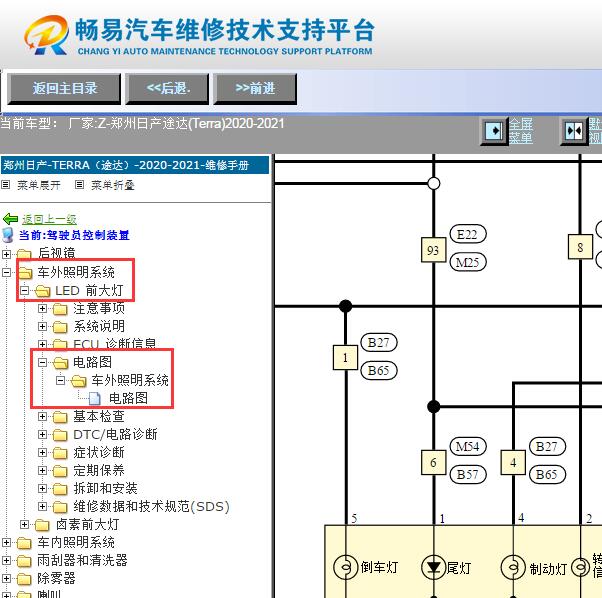Viewport: 602px width, 598px height.
Task: Click the icon before 菜单展开
Action: coord(5,185)
